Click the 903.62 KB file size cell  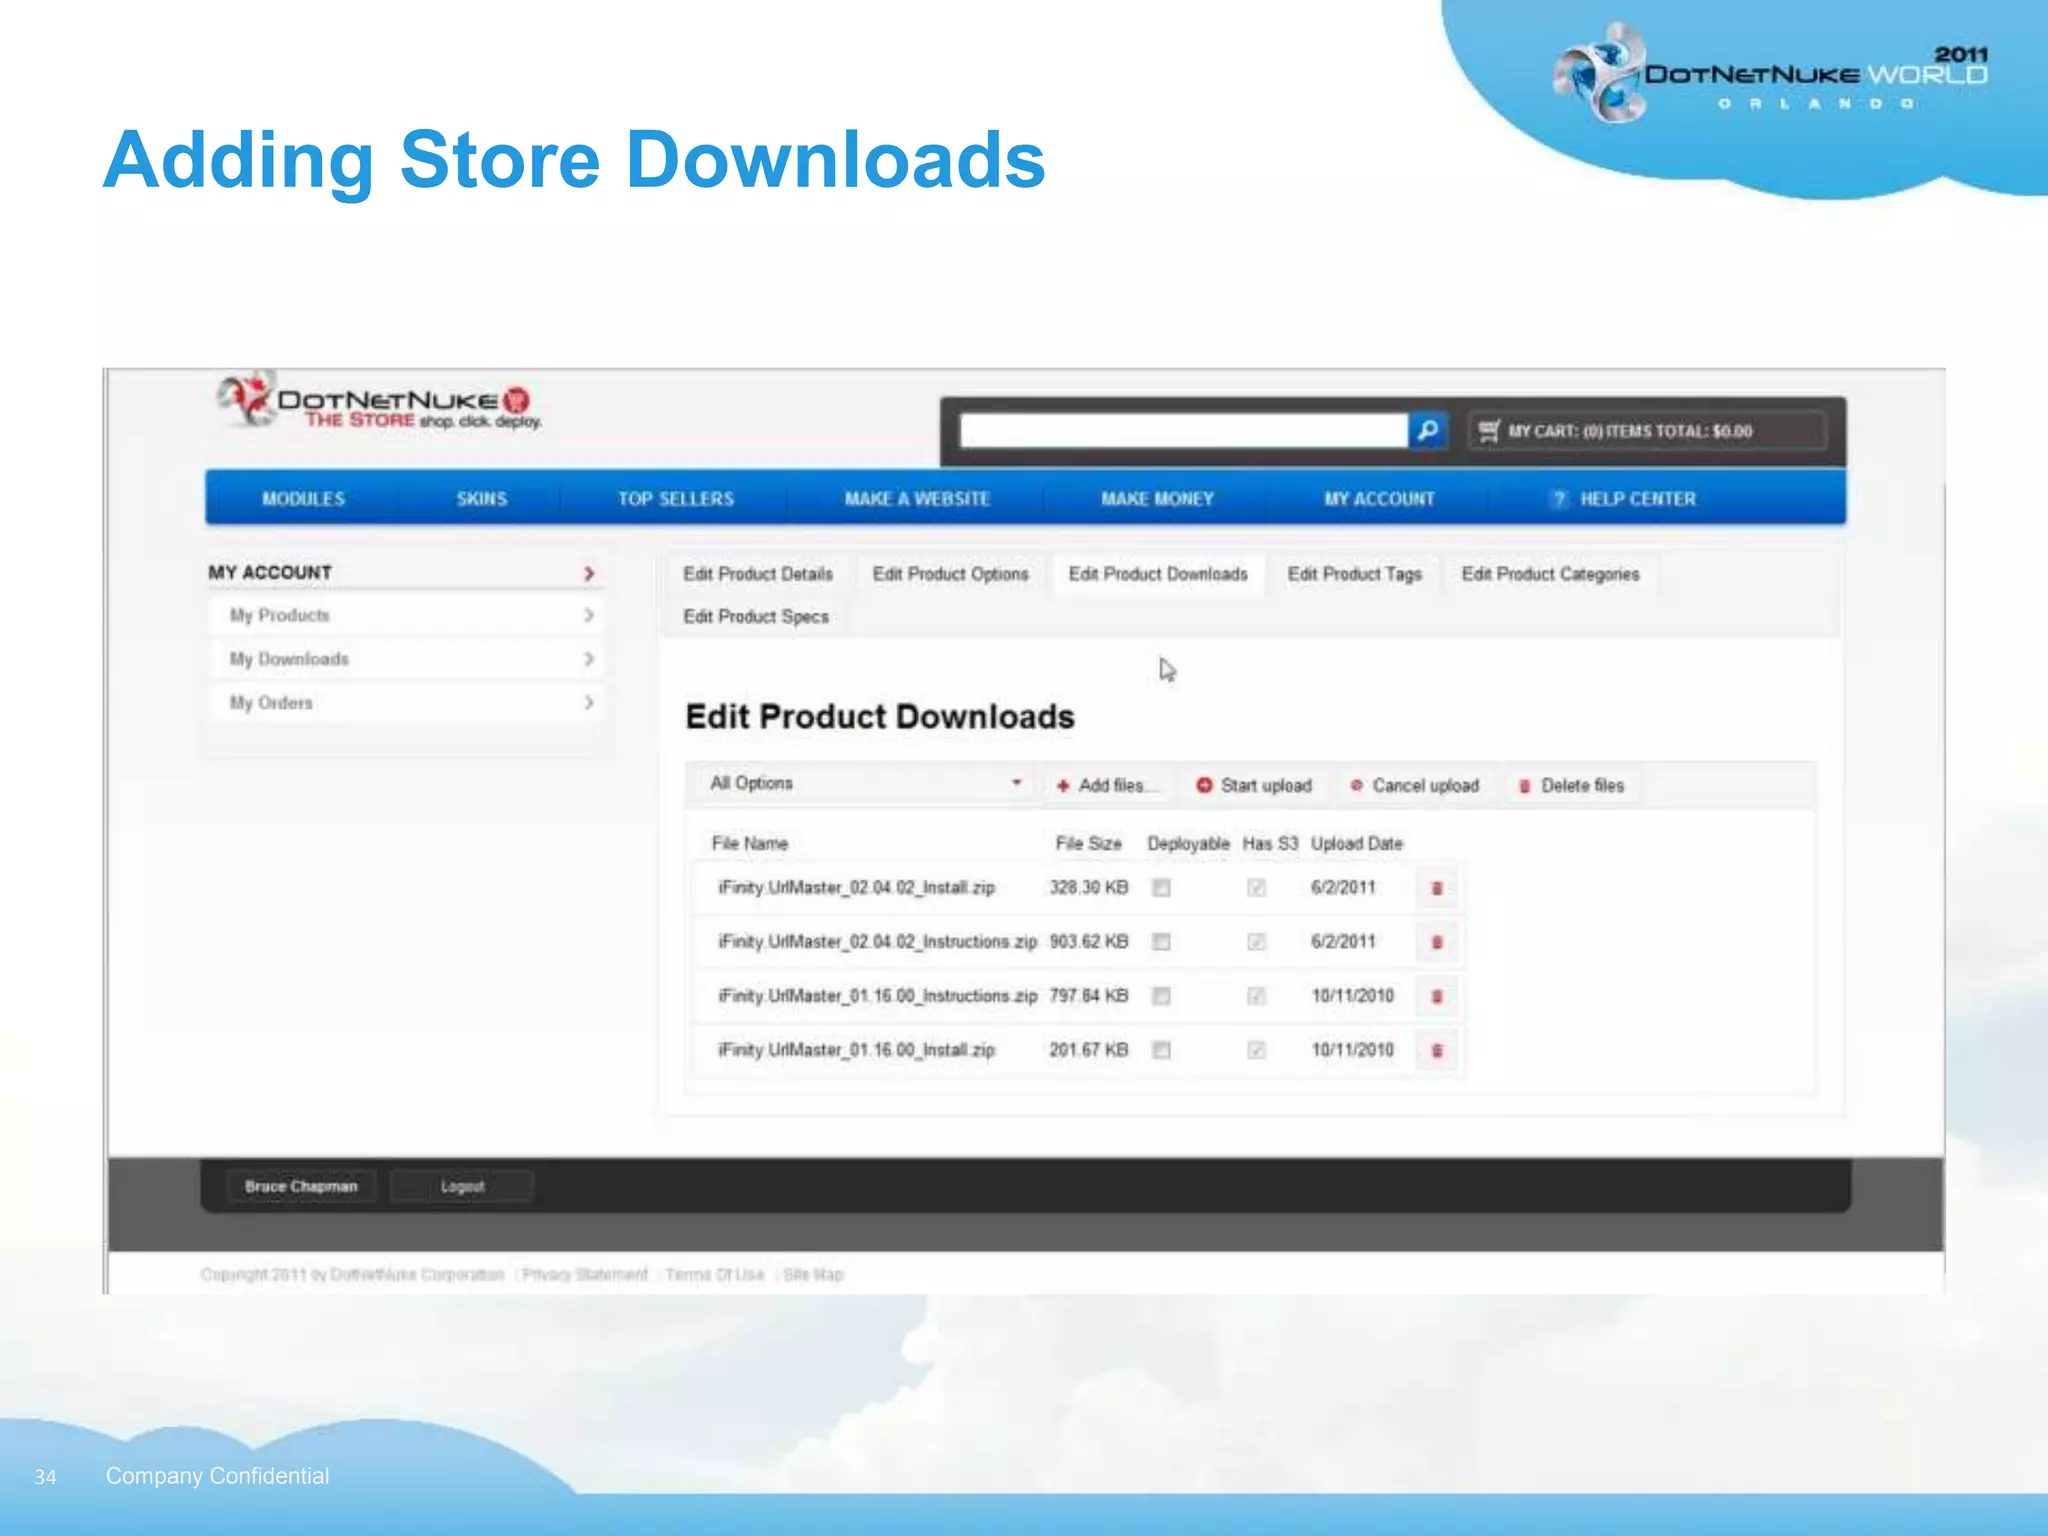pyautogui.click(x=1089, y=942)
